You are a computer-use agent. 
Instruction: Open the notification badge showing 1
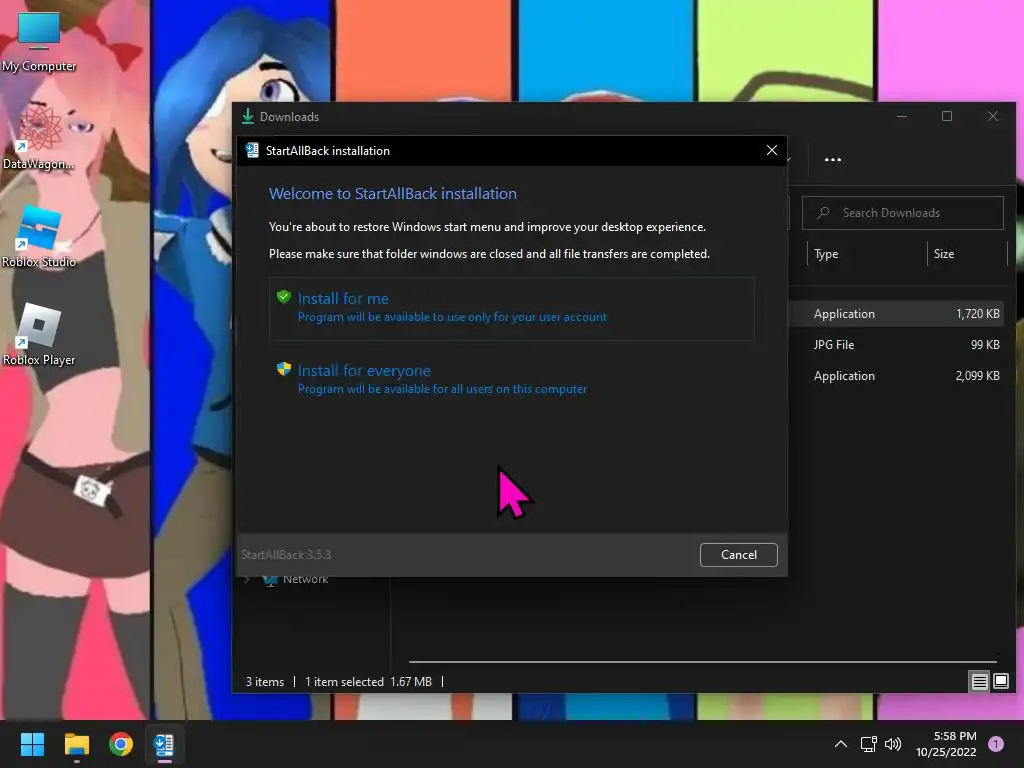(995, 744)
